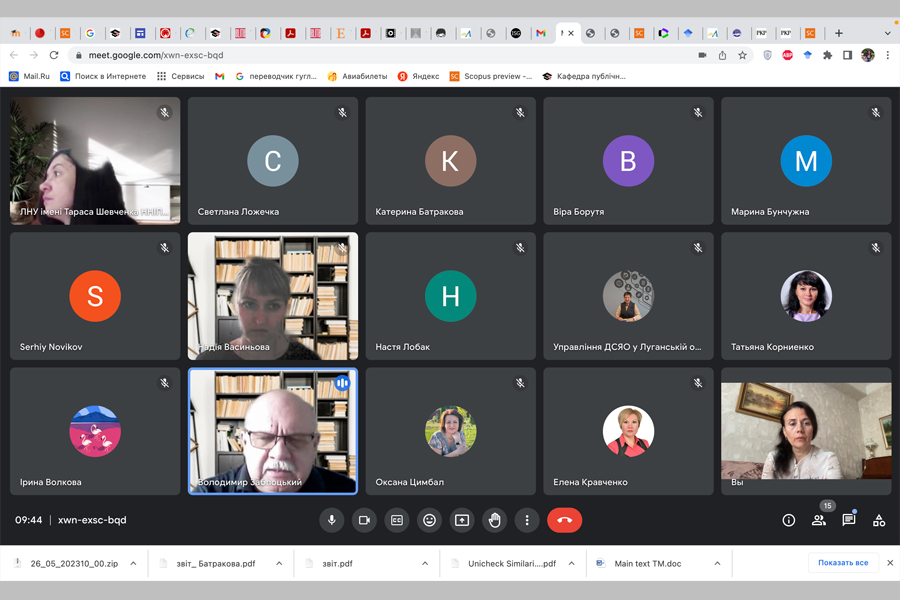
Task: Raise hand using the hand icon
Action: click(494, 520)
